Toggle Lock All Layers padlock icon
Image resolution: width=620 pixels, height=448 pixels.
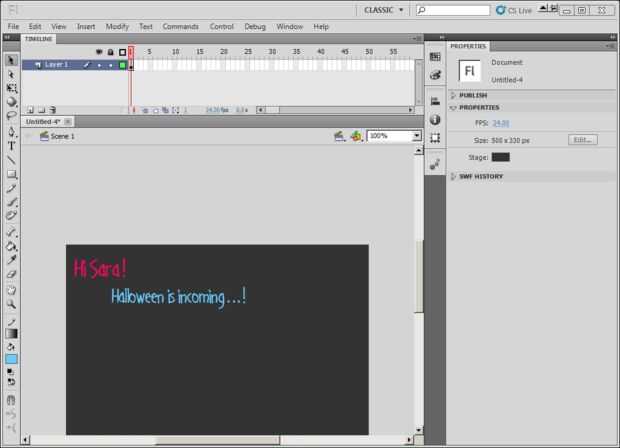pyautogui.click(x=111, y=52)
